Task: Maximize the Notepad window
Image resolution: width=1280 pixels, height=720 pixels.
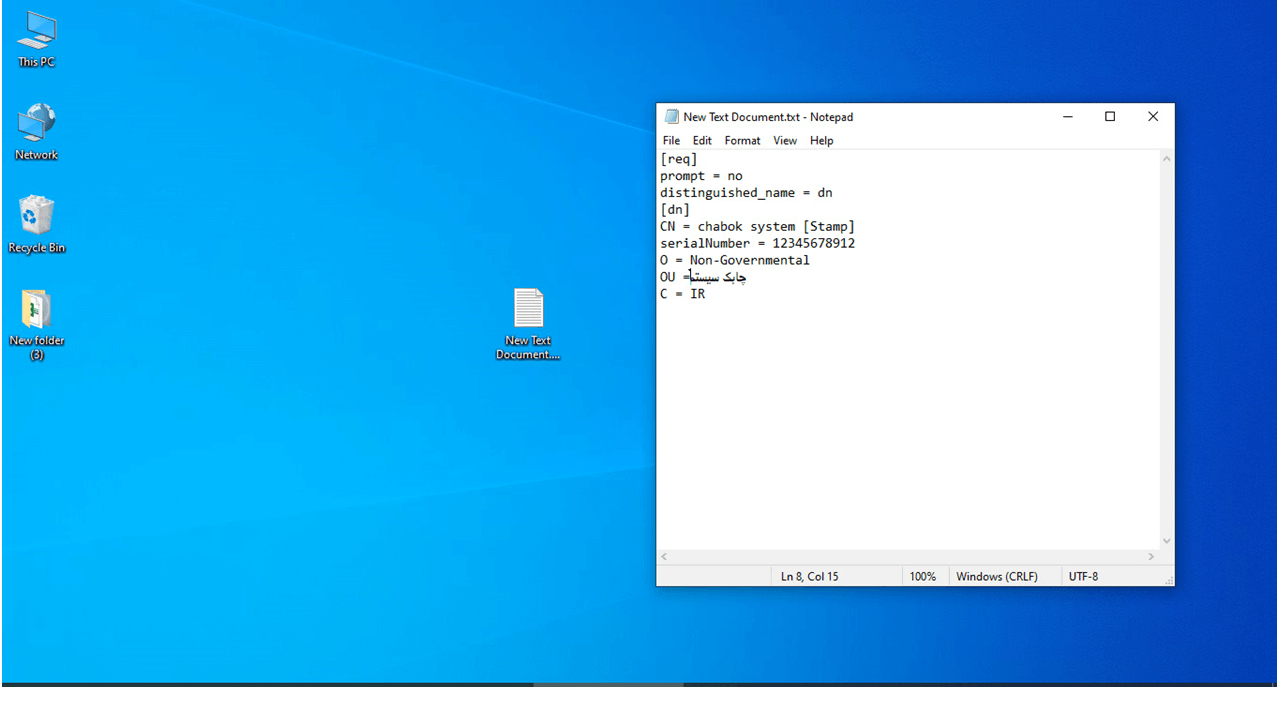Action: pyautogui.click(x=1110, y=117)
